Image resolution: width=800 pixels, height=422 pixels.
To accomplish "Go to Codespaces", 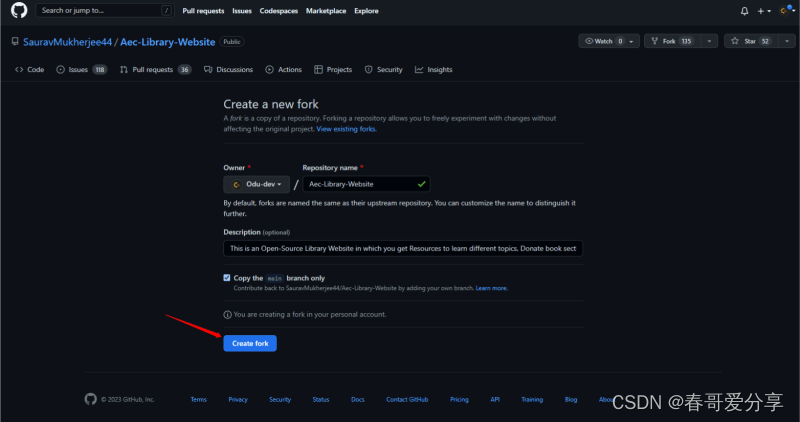I will (x=279, y=11).
